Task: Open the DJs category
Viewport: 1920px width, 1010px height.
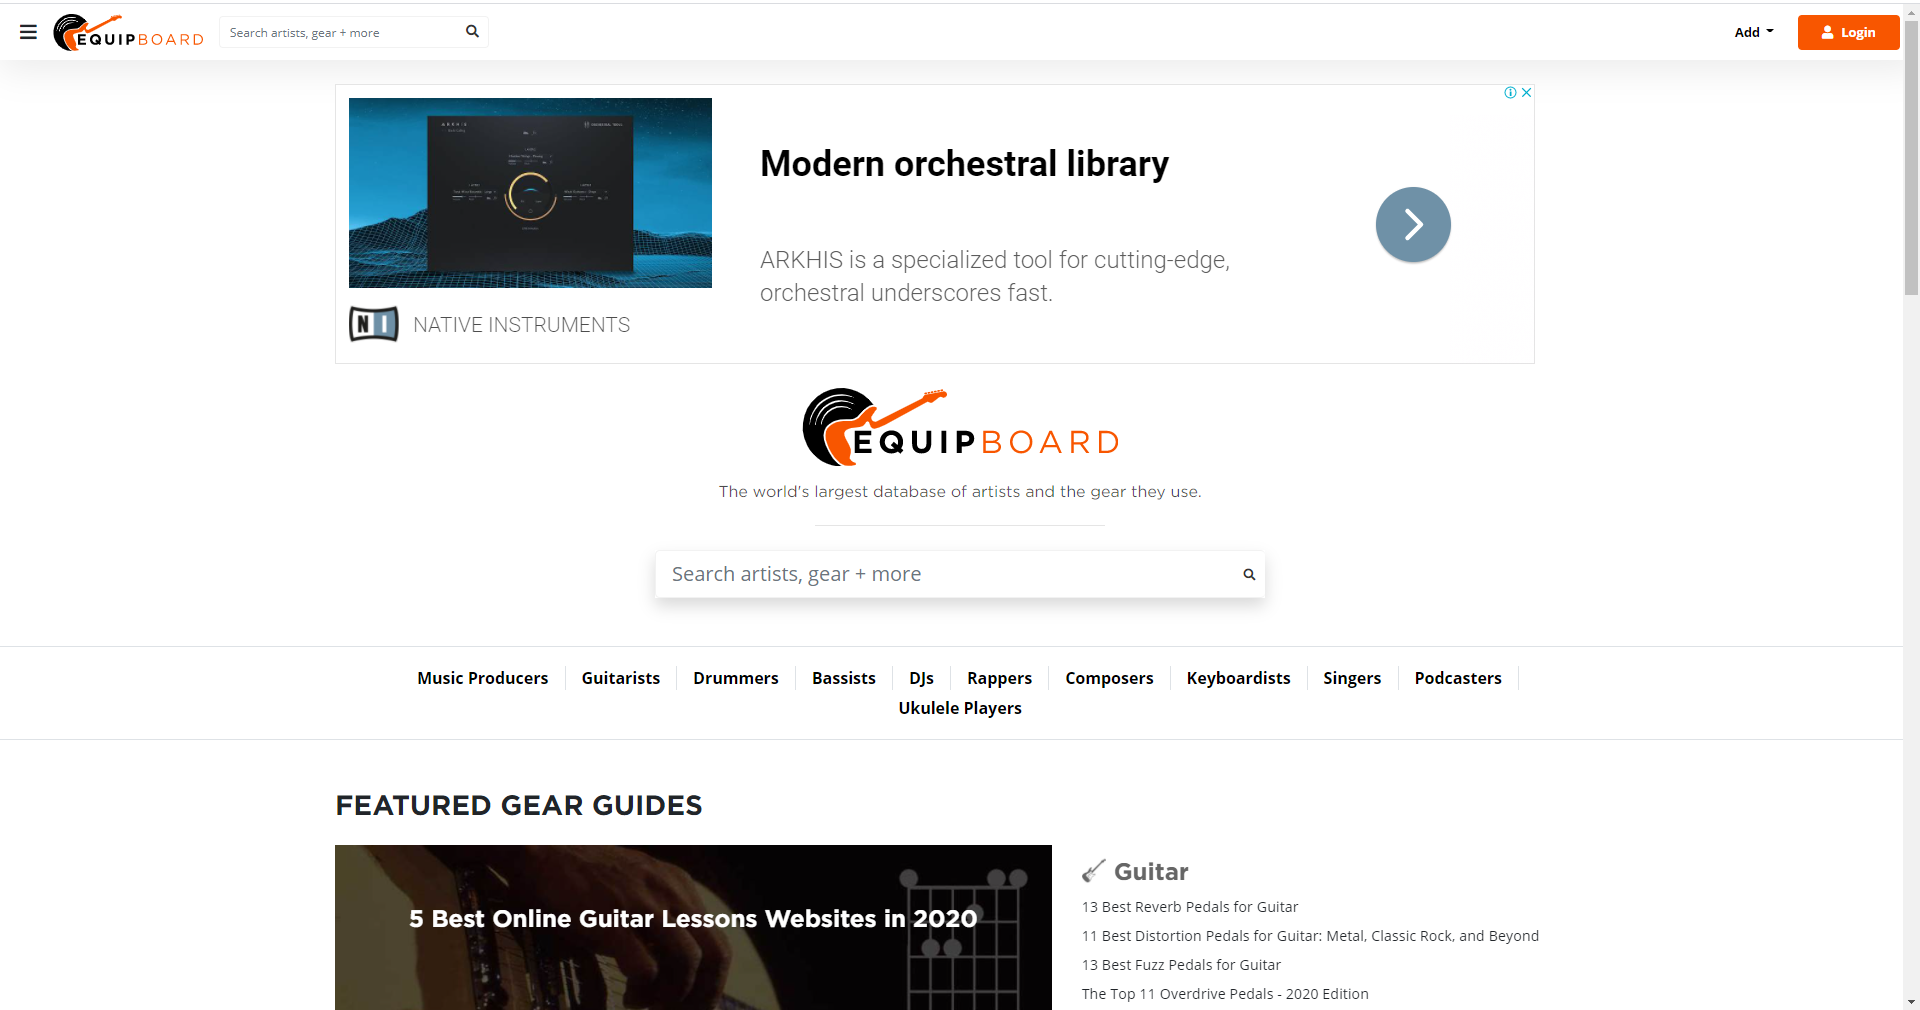Action: click(921, 678)
